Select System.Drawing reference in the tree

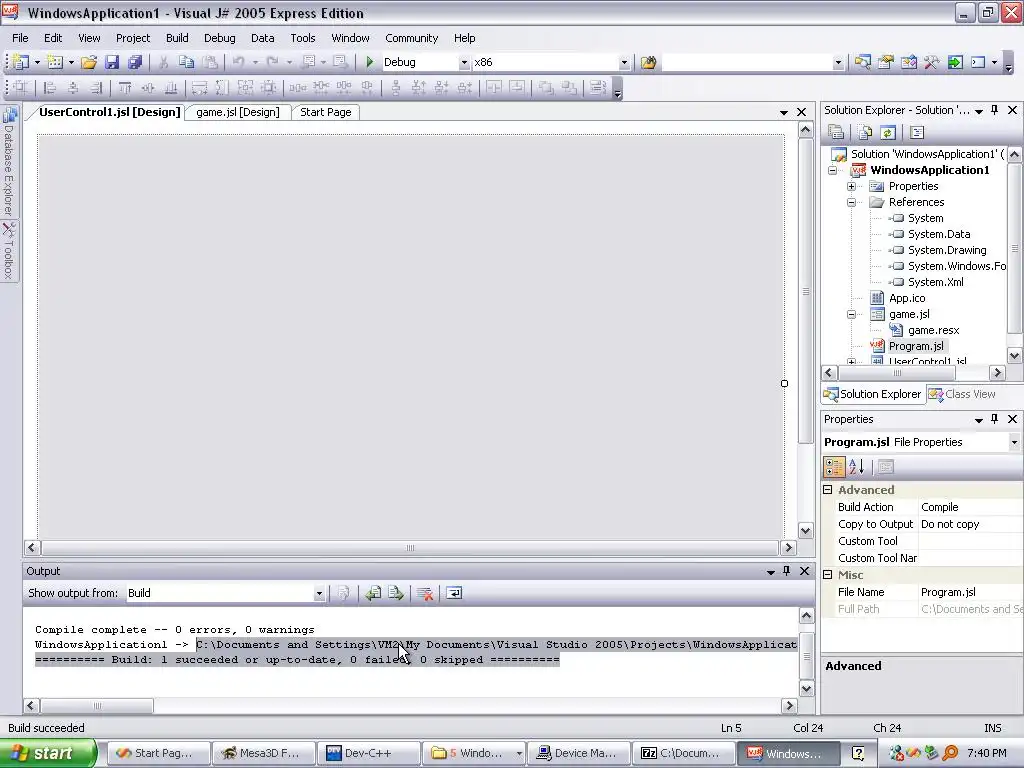point(947,250)
